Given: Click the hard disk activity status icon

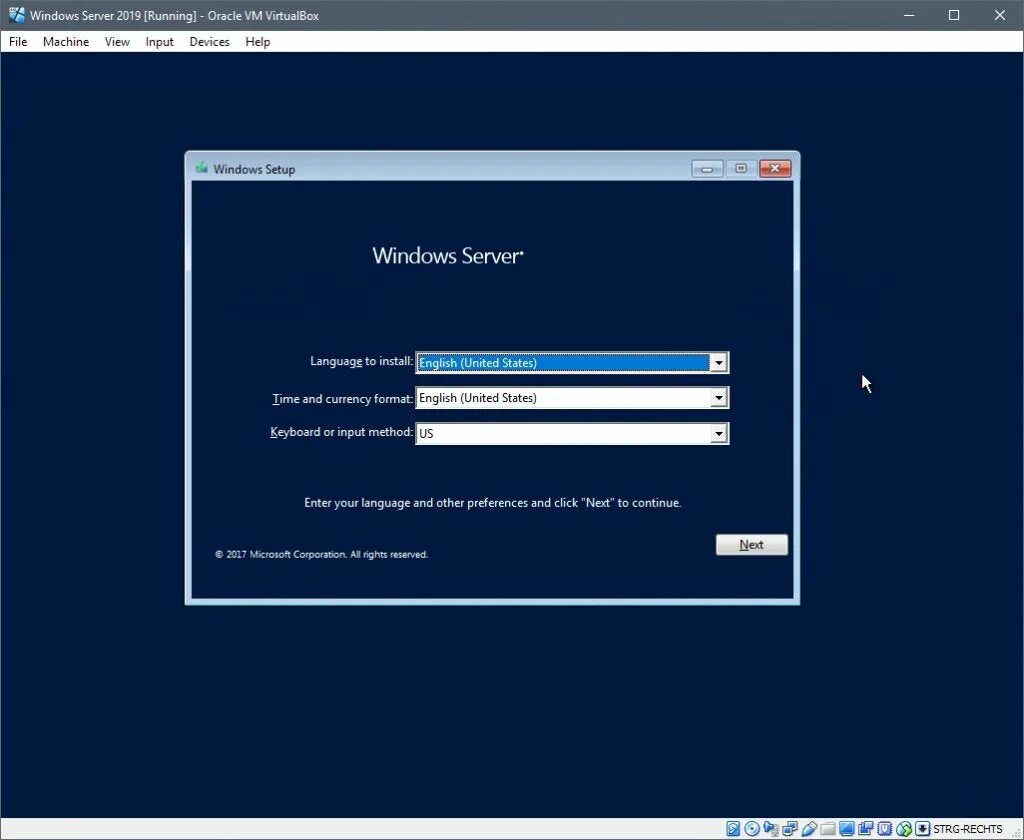Looking at the screenshot, I should [x=733, y=829].
